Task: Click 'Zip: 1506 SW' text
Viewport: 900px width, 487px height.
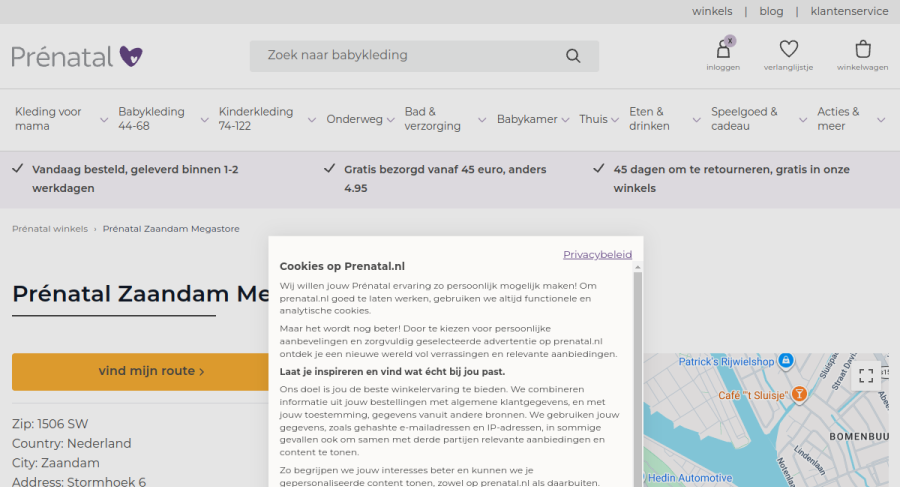Action: click(x=50, y=424)
